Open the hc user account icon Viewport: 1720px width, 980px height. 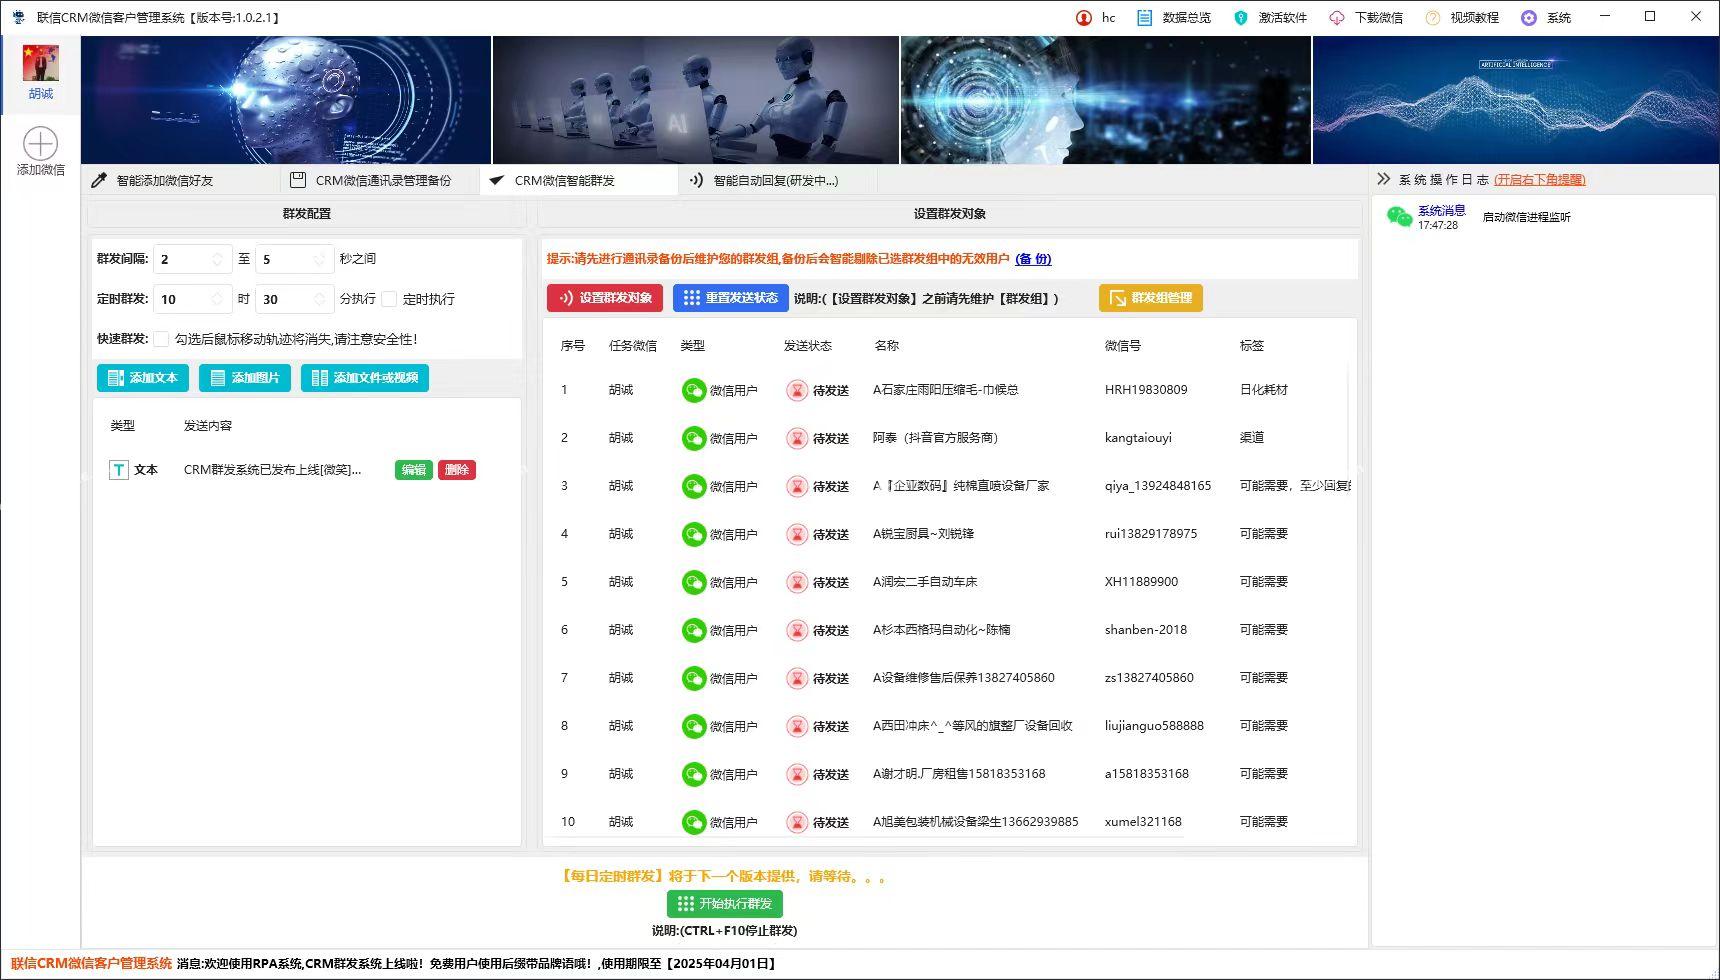tap(1083, 18)
